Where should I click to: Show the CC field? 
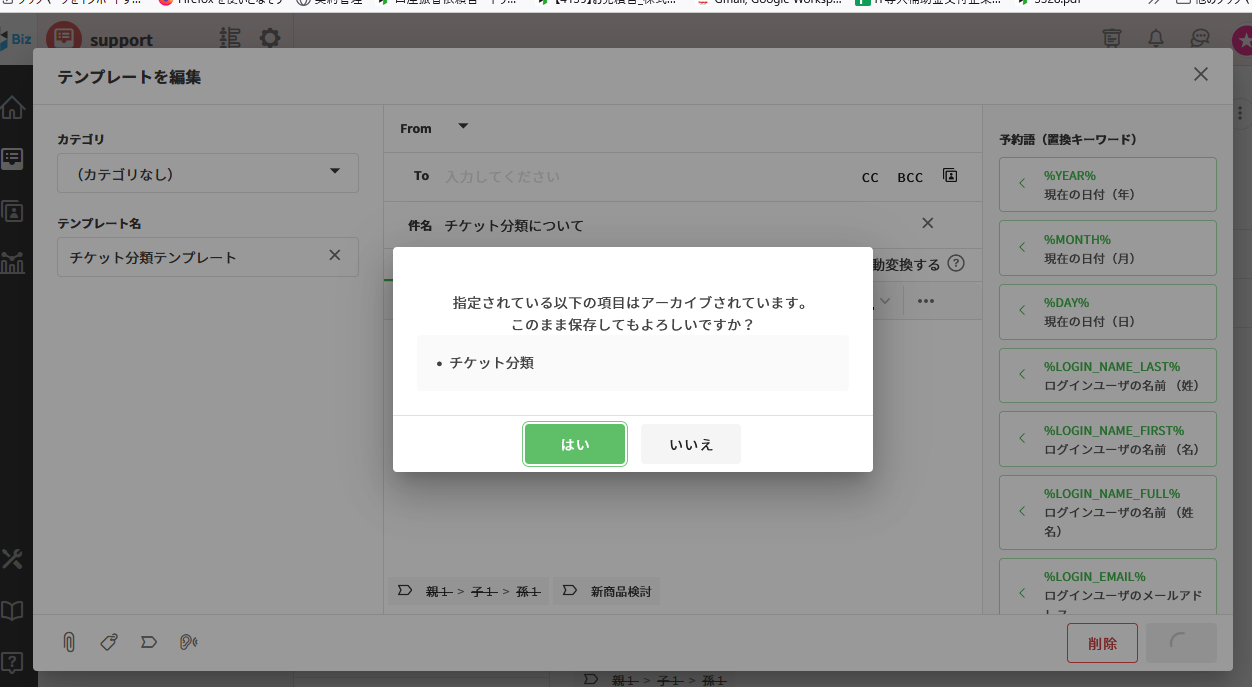(870, 177)
